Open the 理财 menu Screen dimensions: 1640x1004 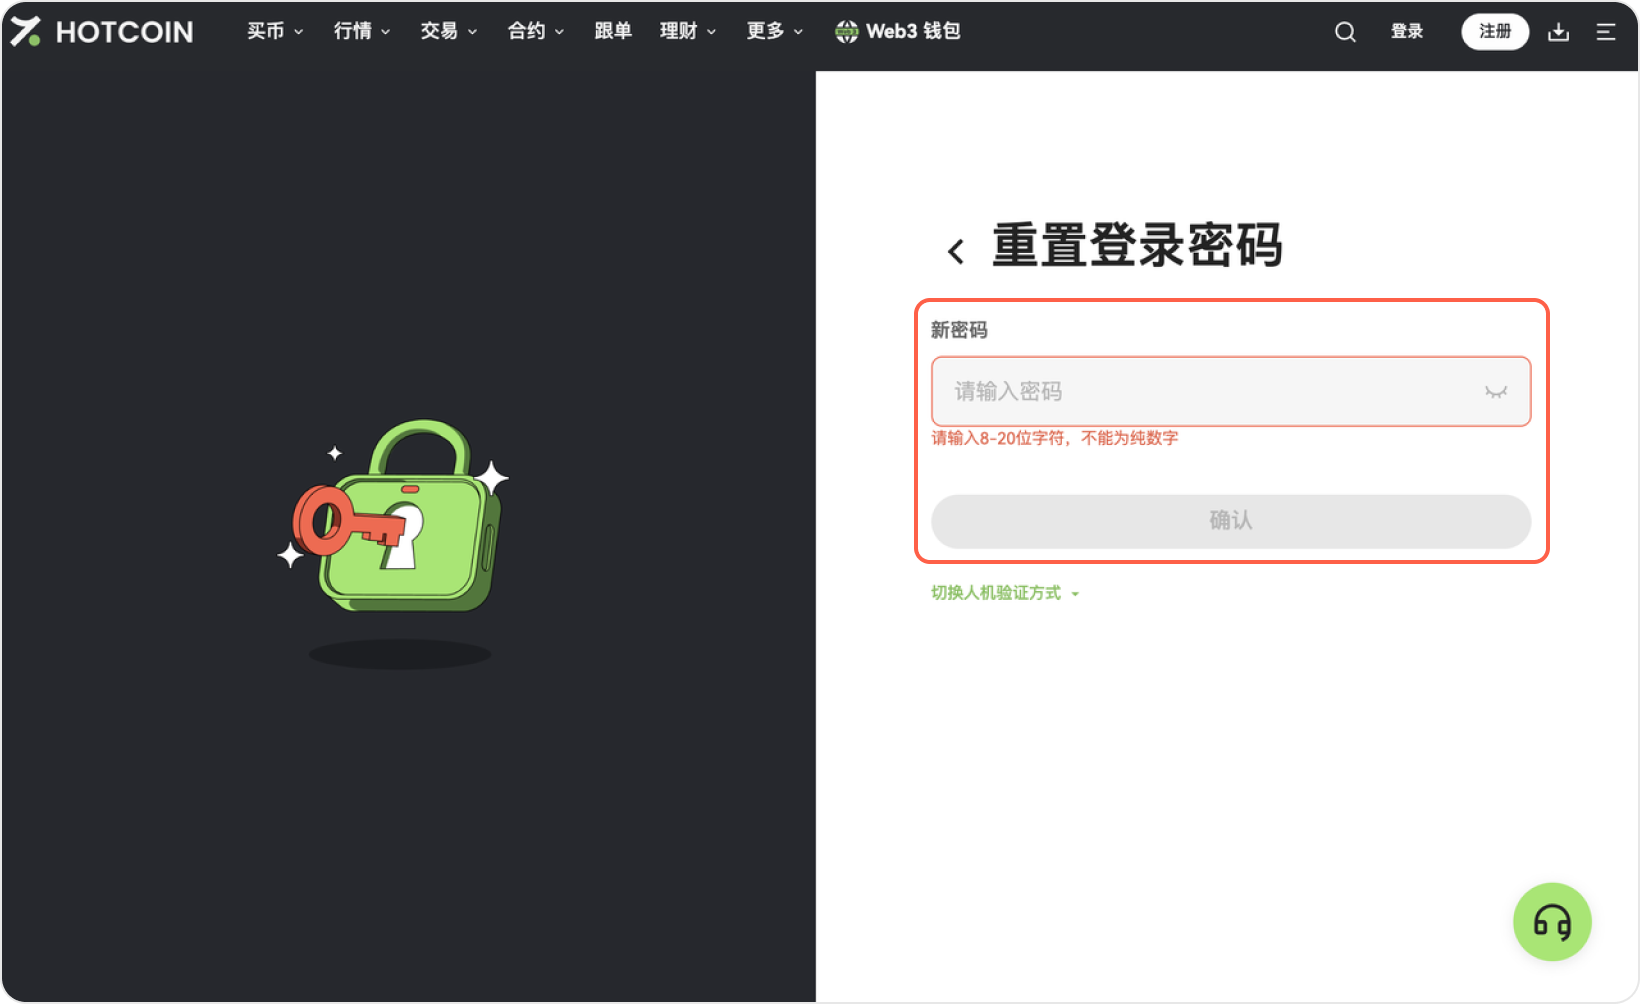pyautogui.click(x=687, y=32)
